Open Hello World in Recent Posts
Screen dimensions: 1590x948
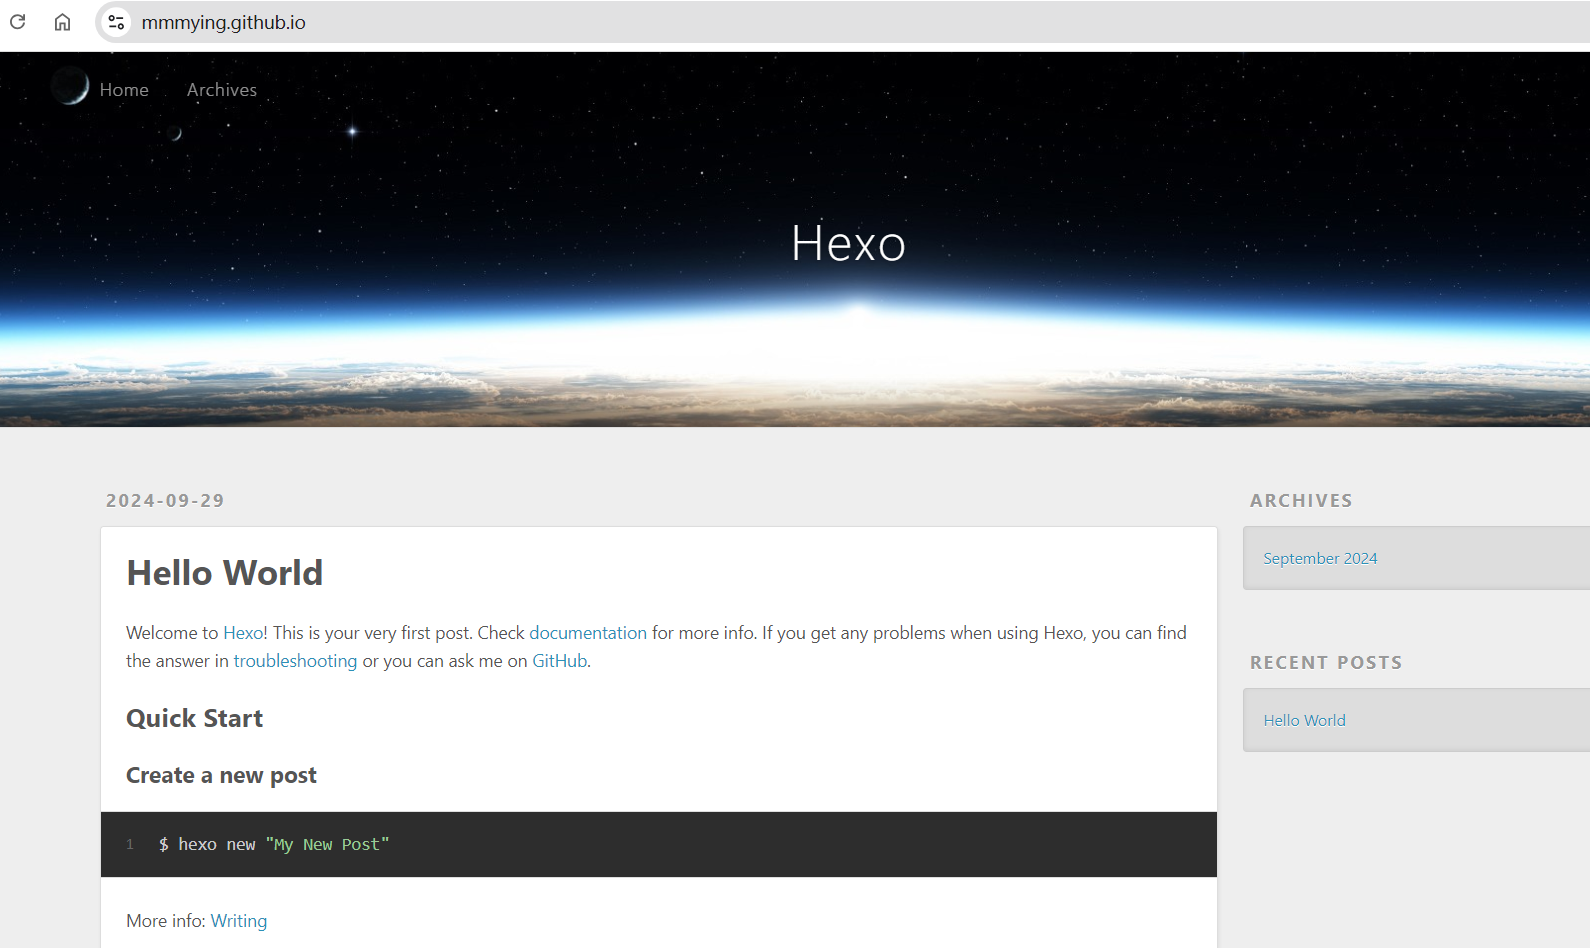[1304, 721]
